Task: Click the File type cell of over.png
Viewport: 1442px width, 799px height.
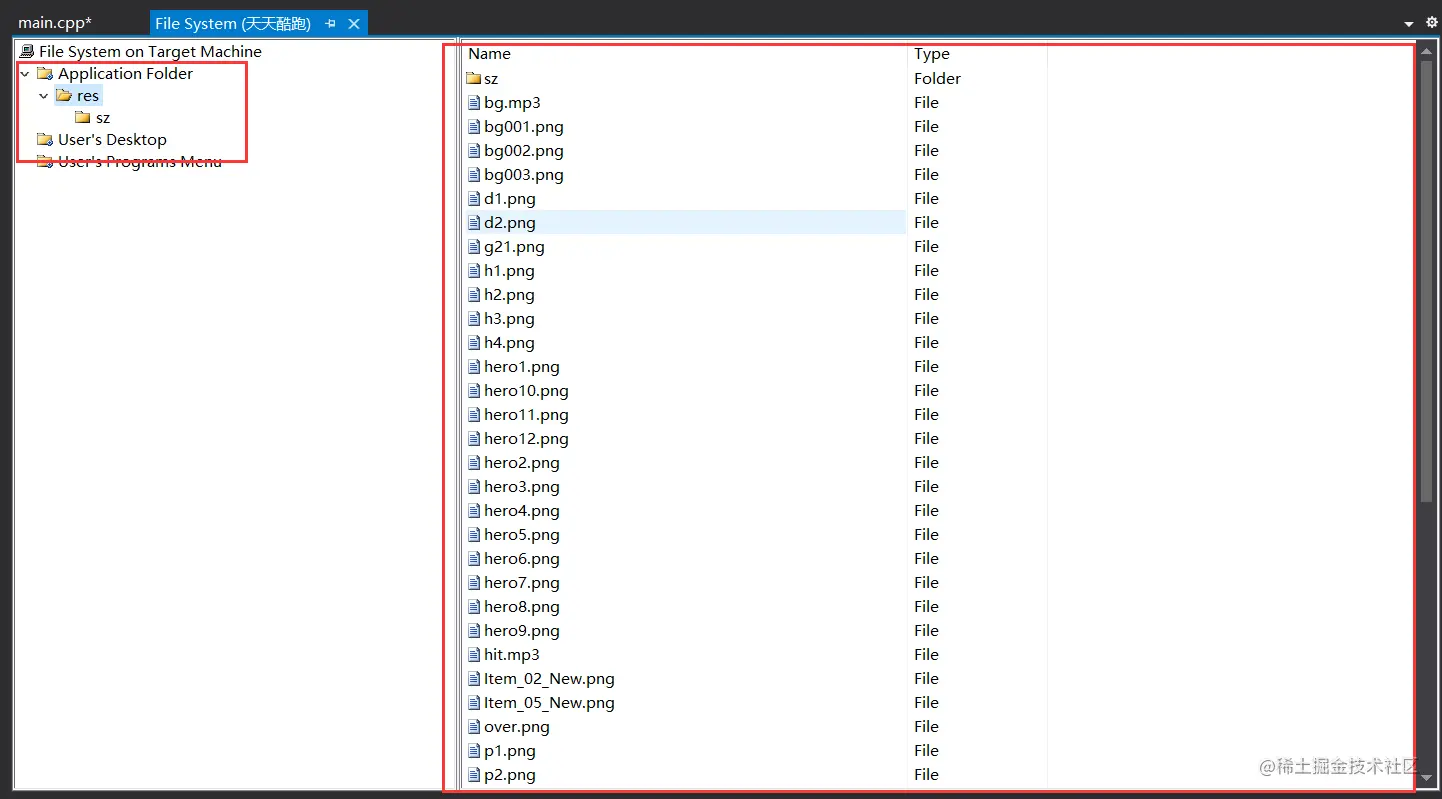Action: coord(926,726)
